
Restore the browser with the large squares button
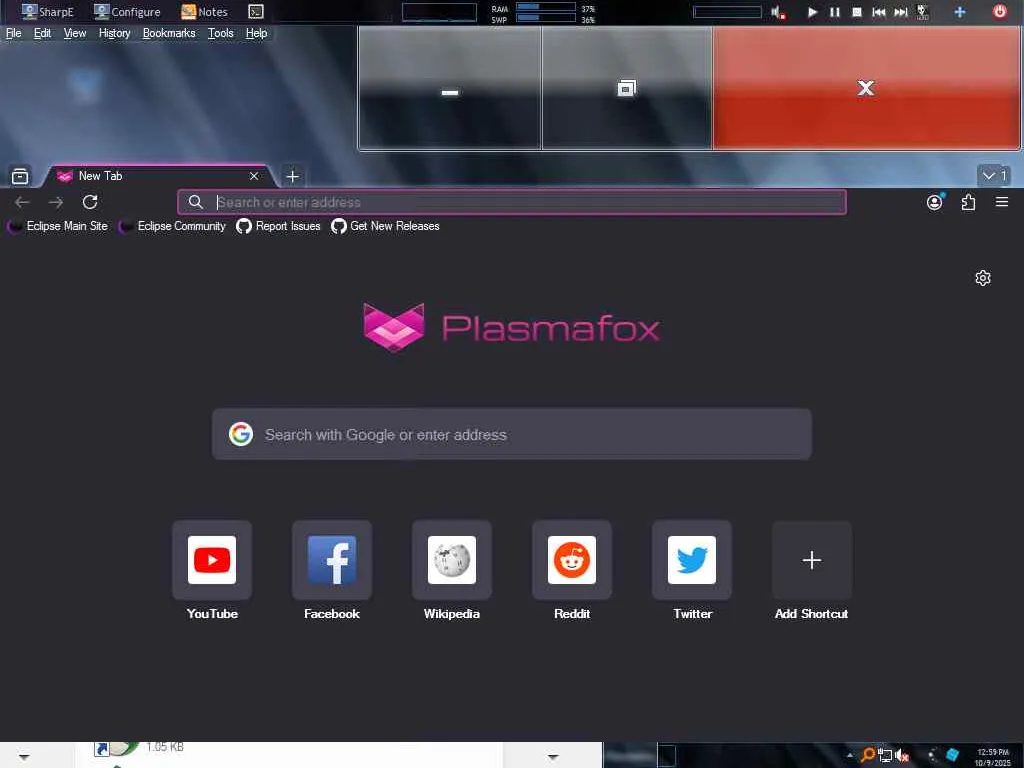tap(627, 88)
